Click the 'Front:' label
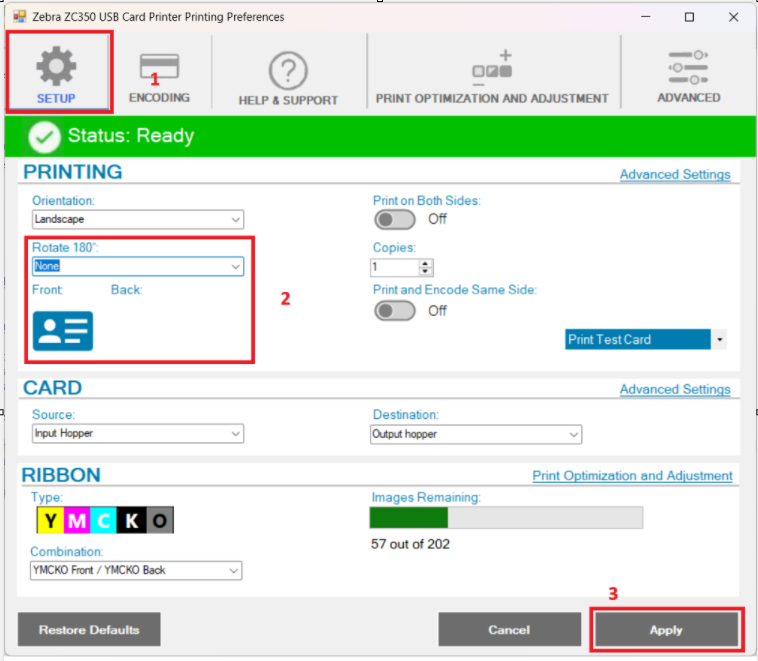This screenshot has width=758, height=661. (x=47, y=290)
